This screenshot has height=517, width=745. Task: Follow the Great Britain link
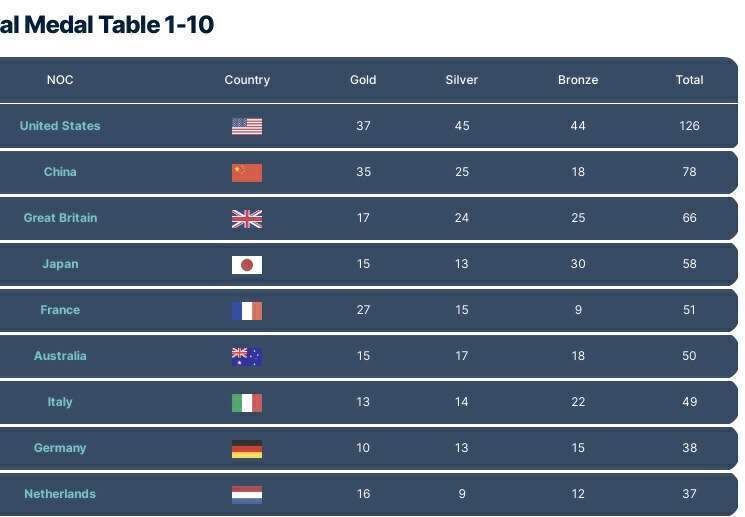60,218
